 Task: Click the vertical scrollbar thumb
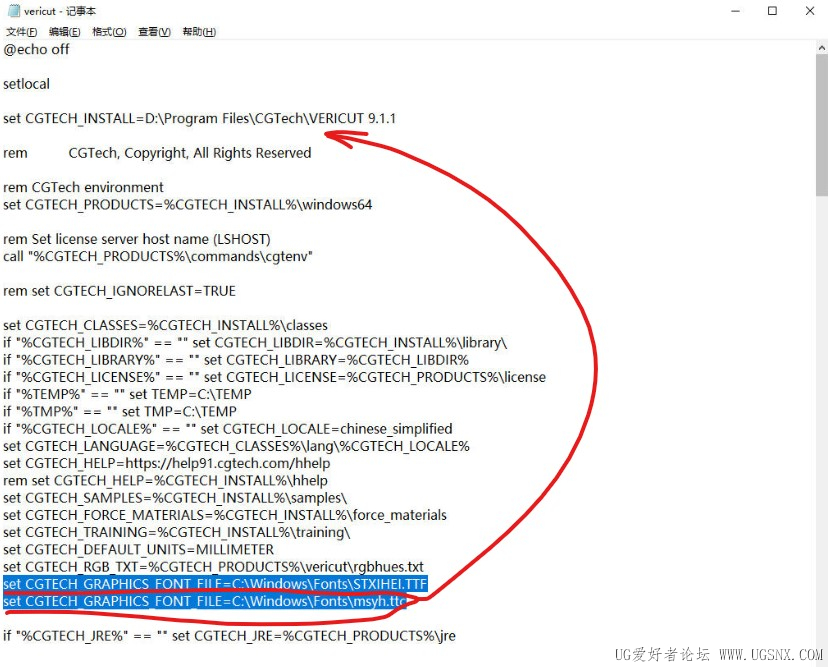click(x=822, y=125)
